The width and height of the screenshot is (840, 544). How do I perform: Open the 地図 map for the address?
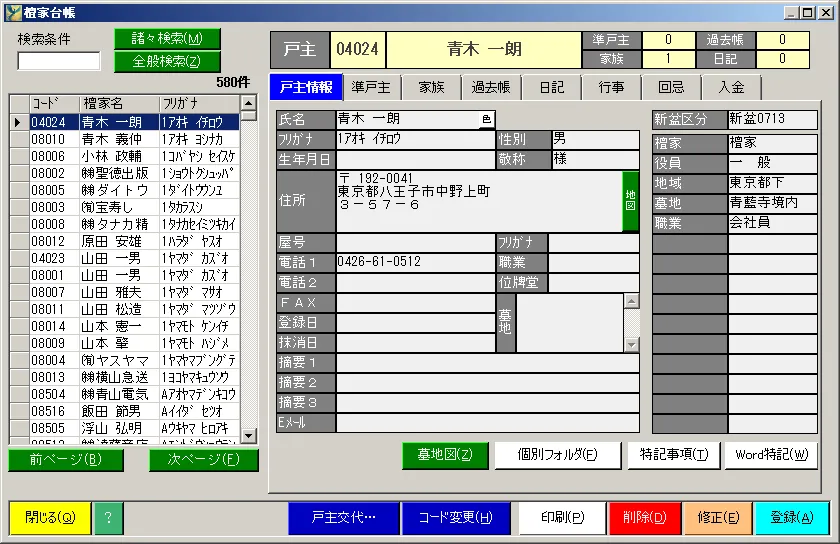(x=630, y=201)
